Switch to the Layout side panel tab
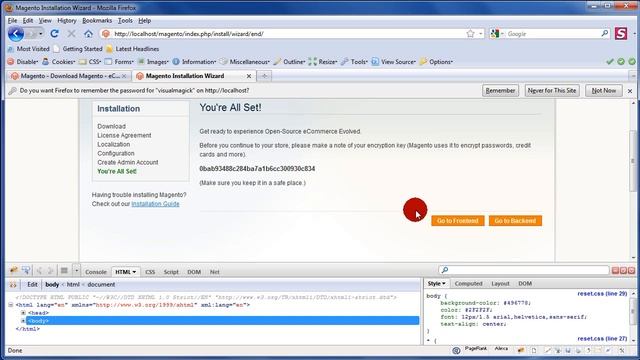 click(x=500, y=283)
